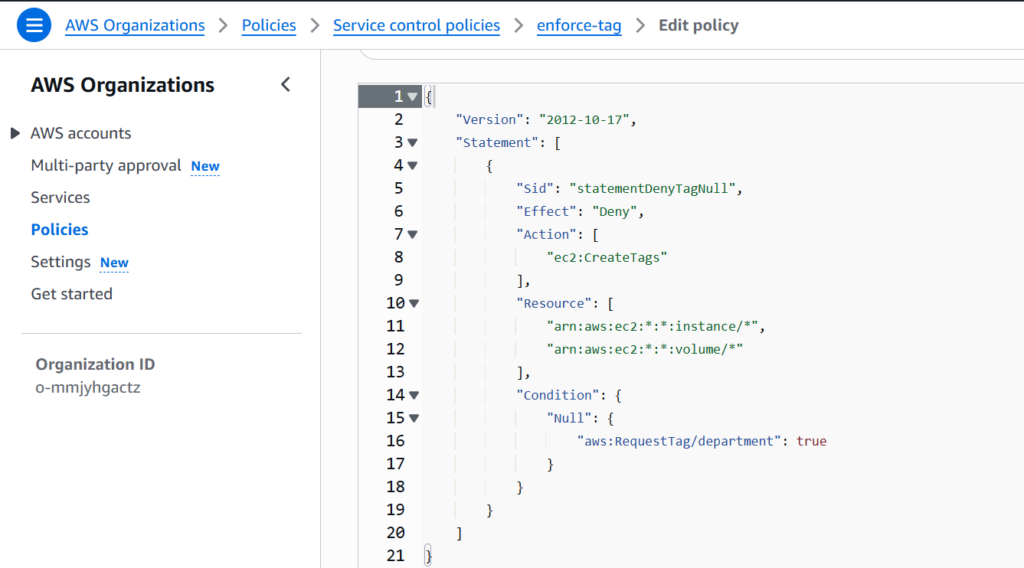
Task: Fold the Action array at line 7
Action: (412, 234)
